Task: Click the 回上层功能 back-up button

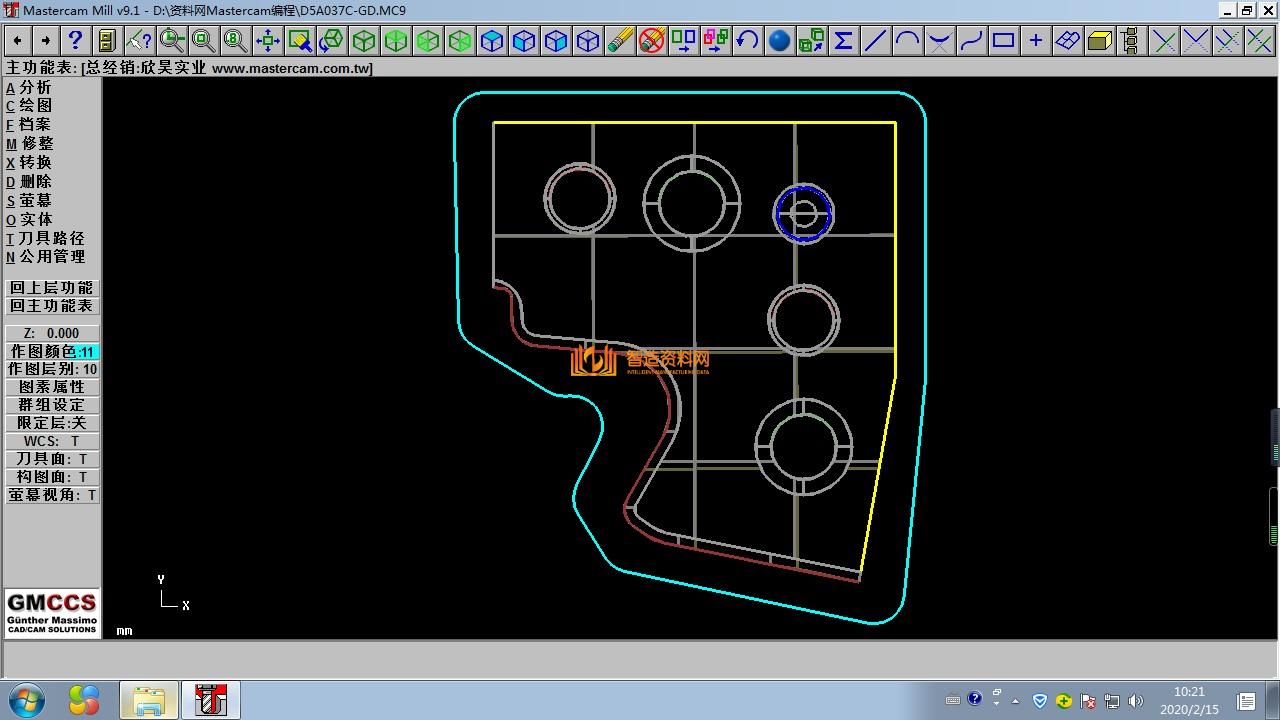Action: tap(52, 288)
